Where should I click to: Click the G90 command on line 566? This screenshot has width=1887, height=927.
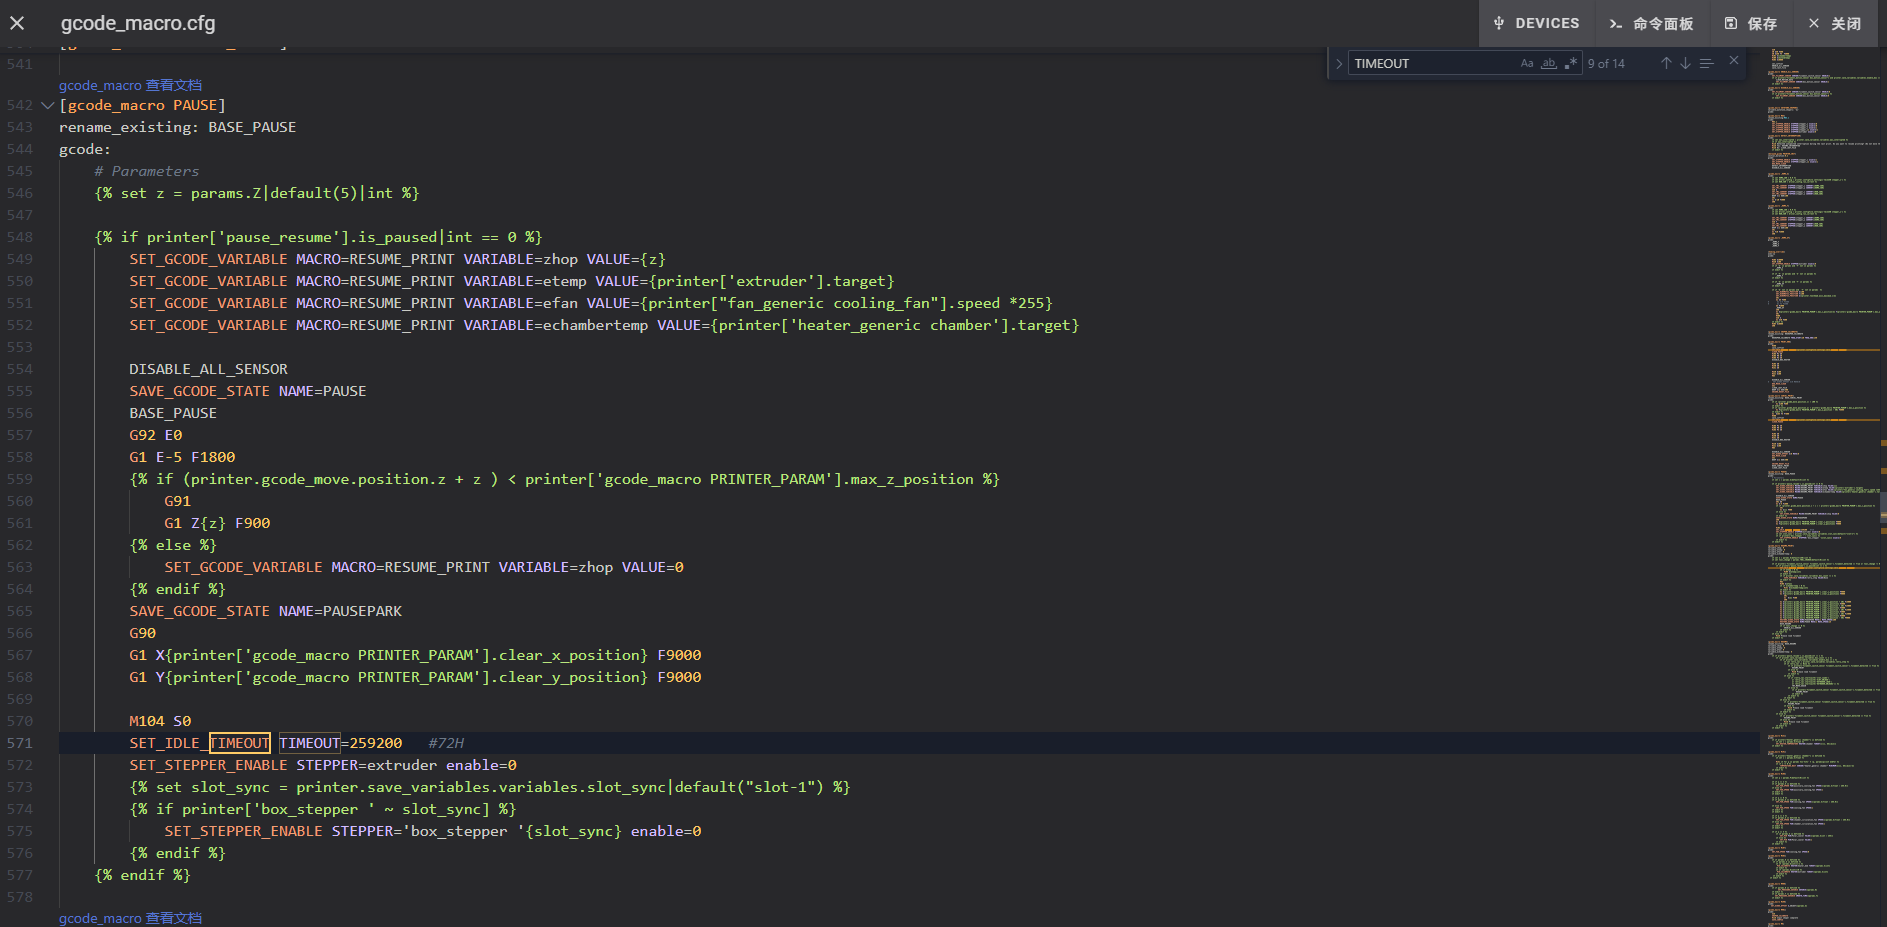click(142, 633)
